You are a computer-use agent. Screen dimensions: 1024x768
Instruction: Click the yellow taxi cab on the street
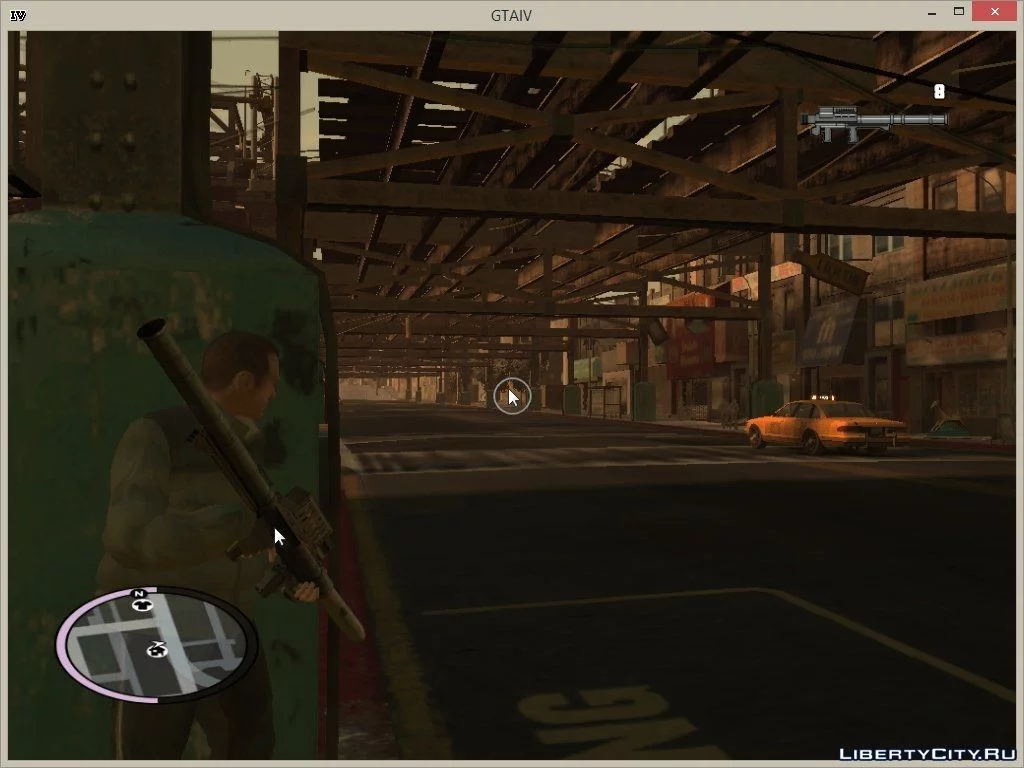[x=826, y=426]
